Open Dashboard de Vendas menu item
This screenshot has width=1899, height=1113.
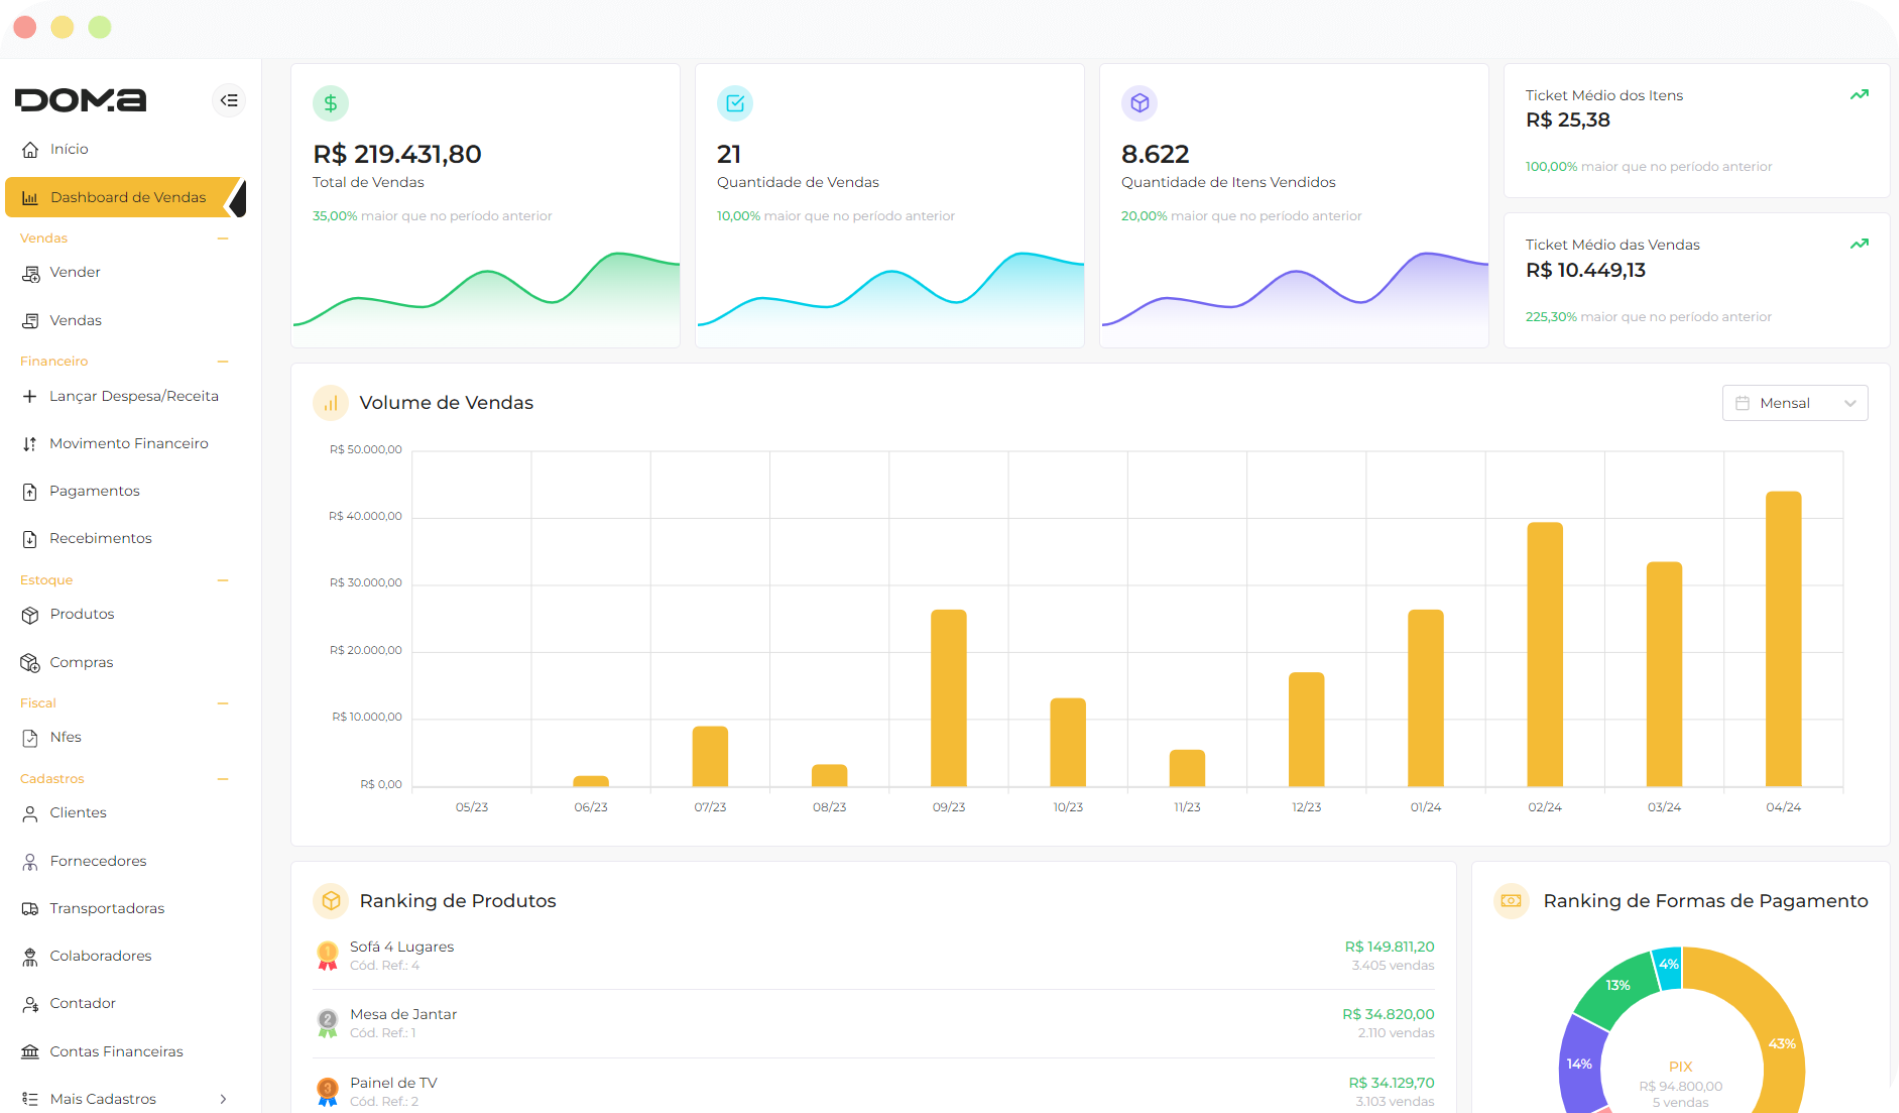tap(125, 197)
